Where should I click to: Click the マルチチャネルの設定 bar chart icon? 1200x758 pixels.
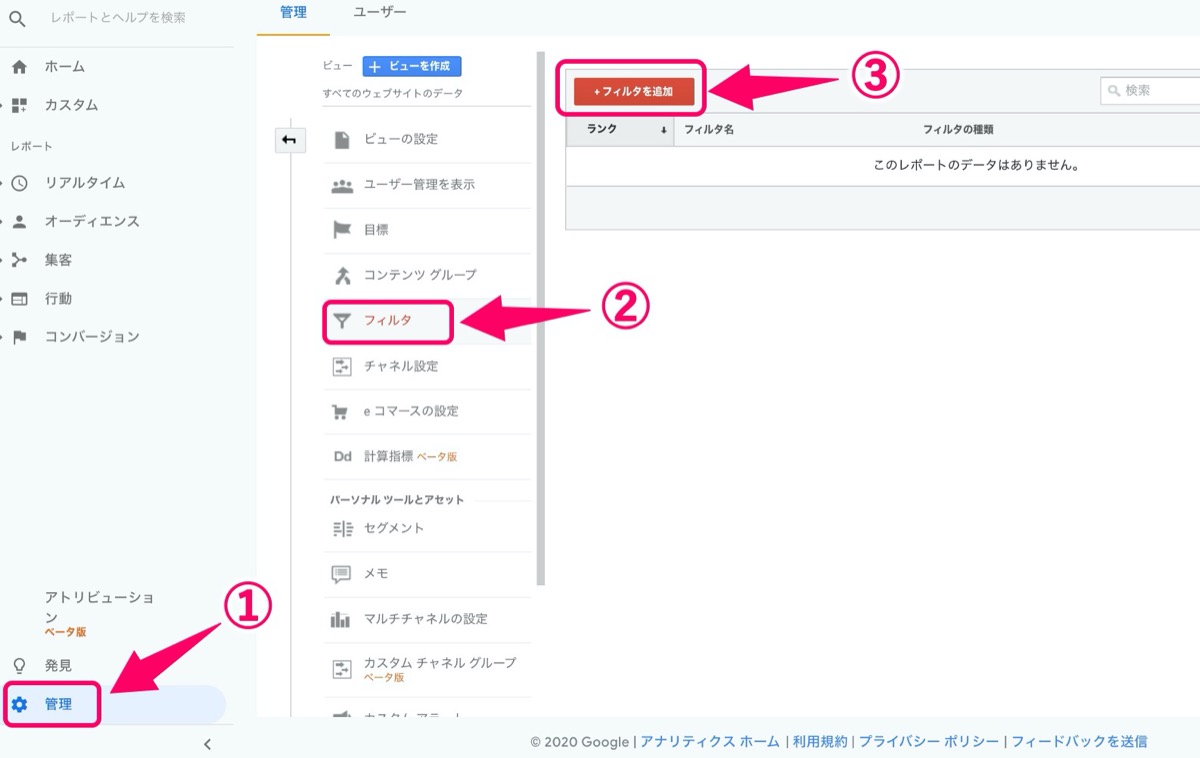point(342,619)
